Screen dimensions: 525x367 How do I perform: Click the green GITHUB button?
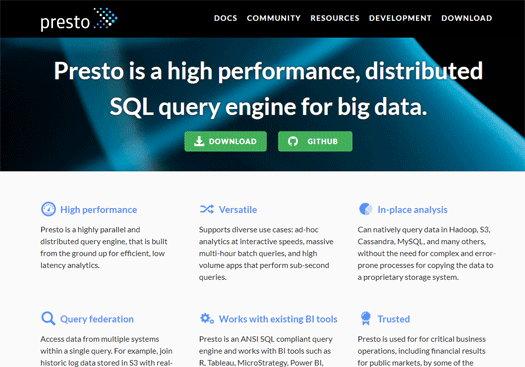(315, 141)
